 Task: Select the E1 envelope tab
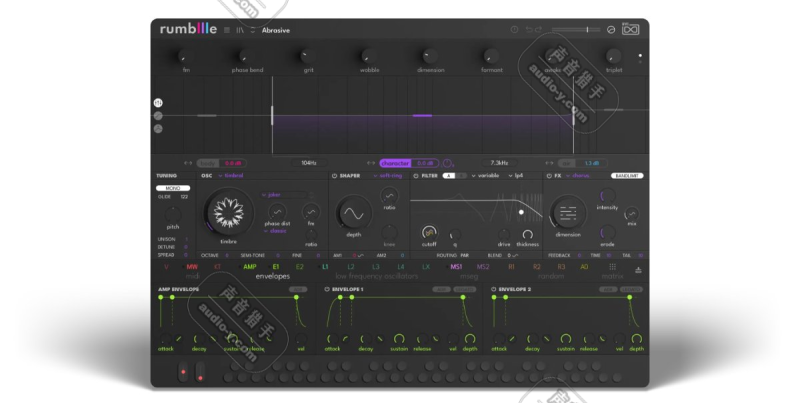pyautogui.click(x=276, y=267)
